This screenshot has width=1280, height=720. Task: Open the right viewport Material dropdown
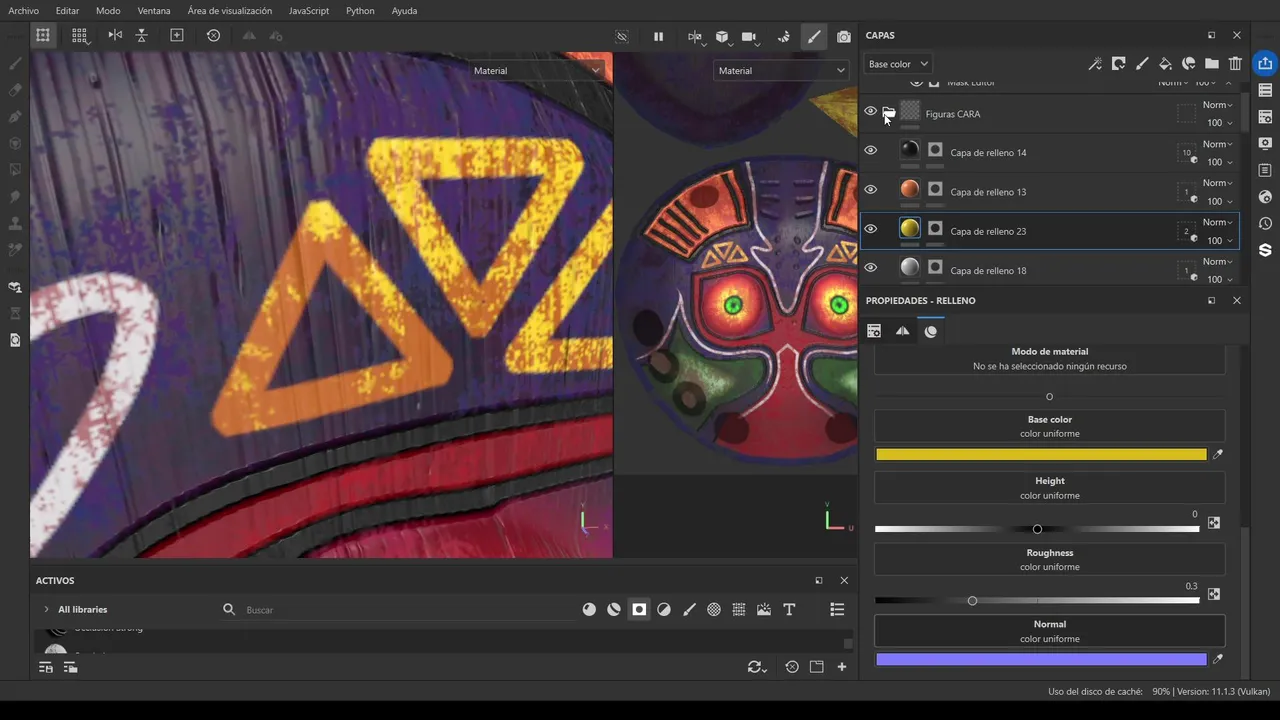pos(781,71)
